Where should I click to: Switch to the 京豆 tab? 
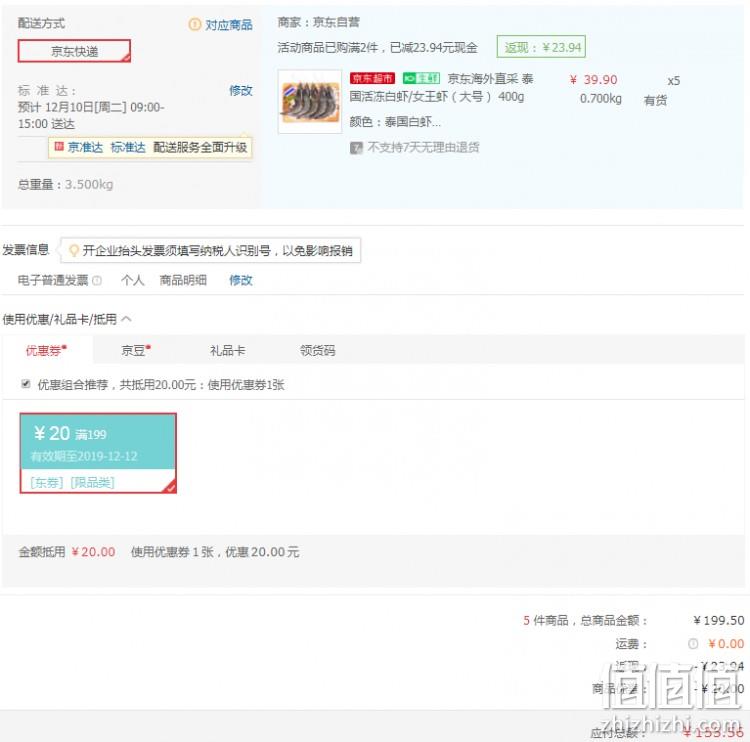(x=136, y=350)
